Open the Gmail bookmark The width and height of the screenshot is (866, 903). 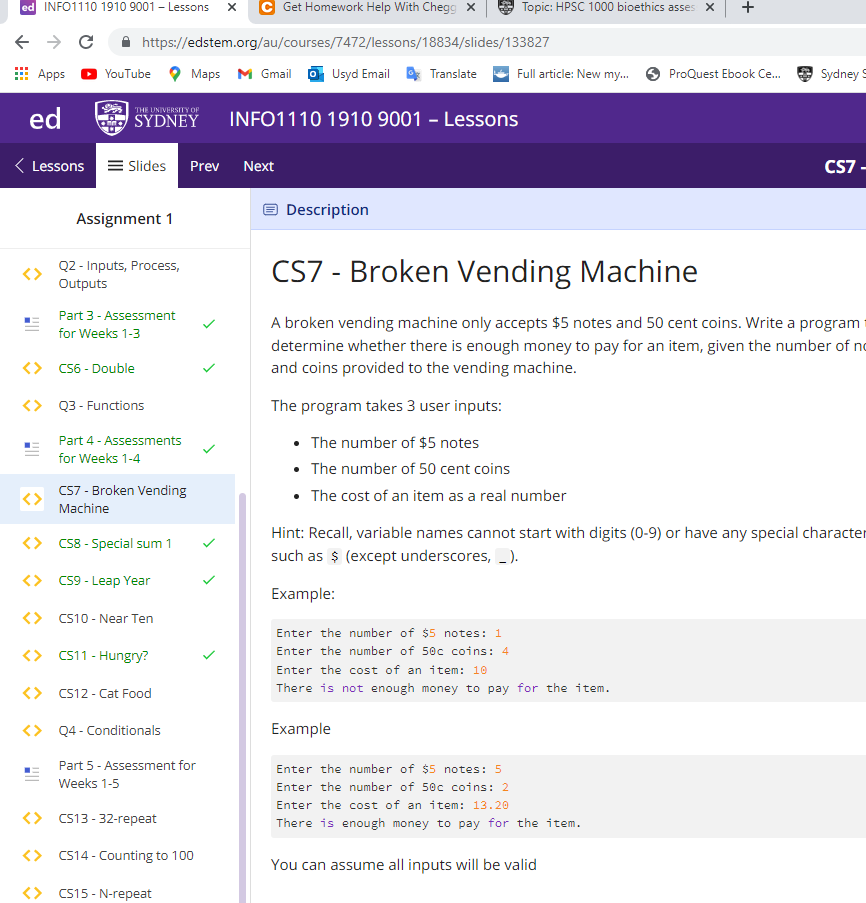(264, 74)
